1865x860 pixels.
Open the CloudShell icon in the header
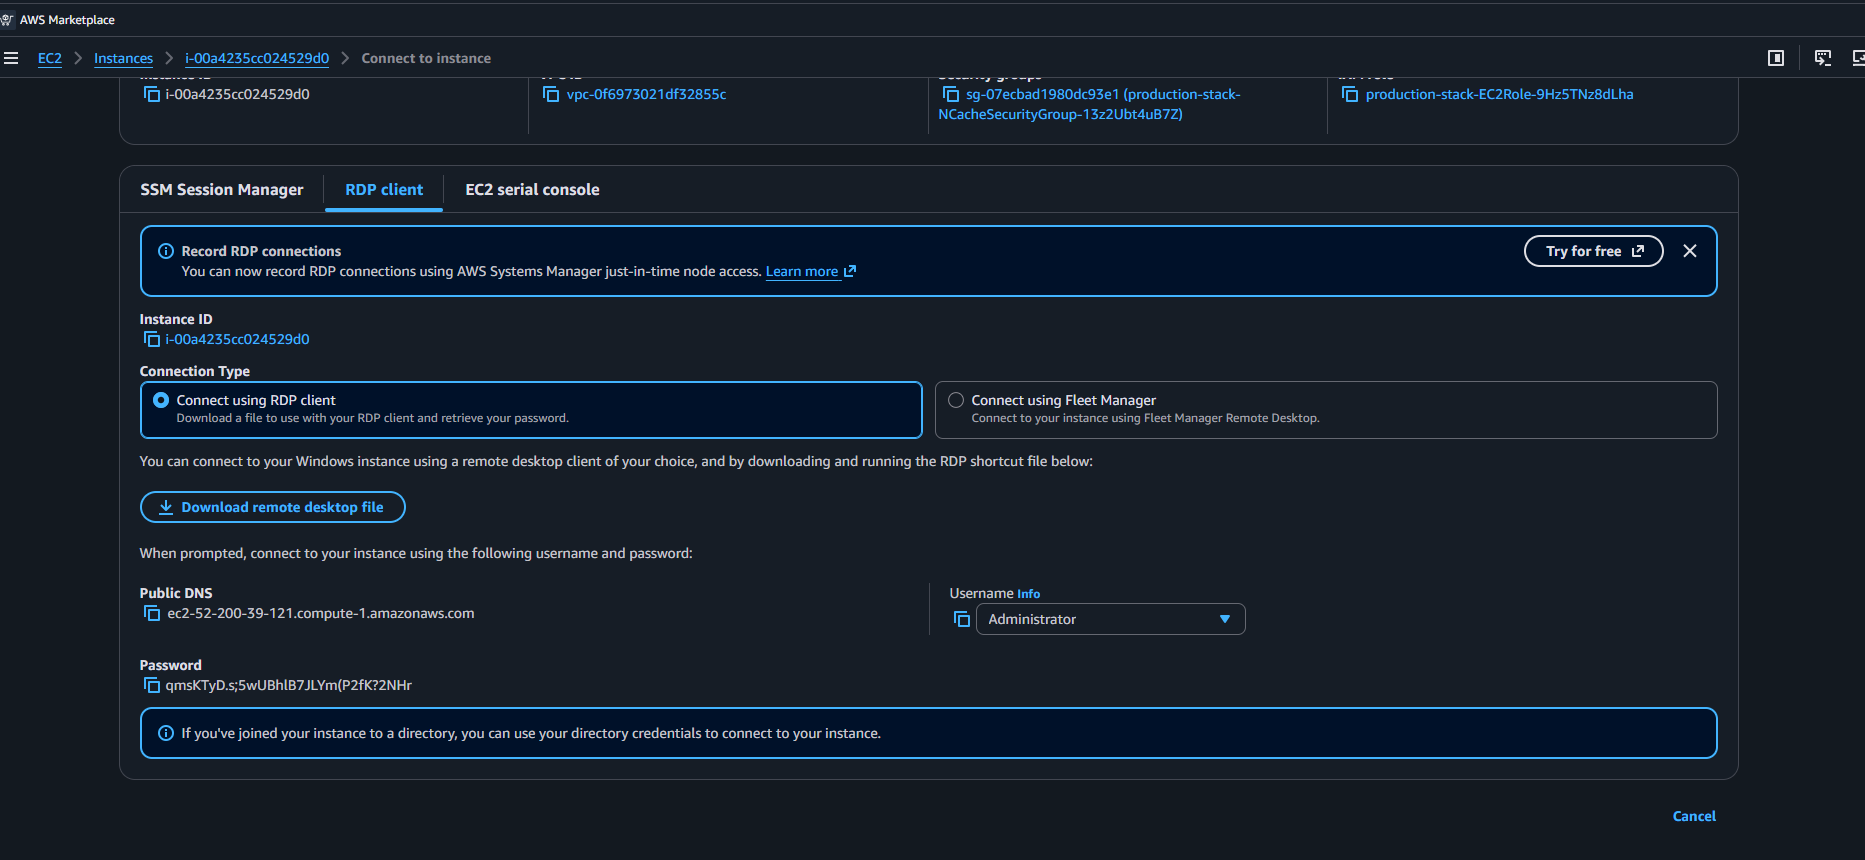point(1823,58)
